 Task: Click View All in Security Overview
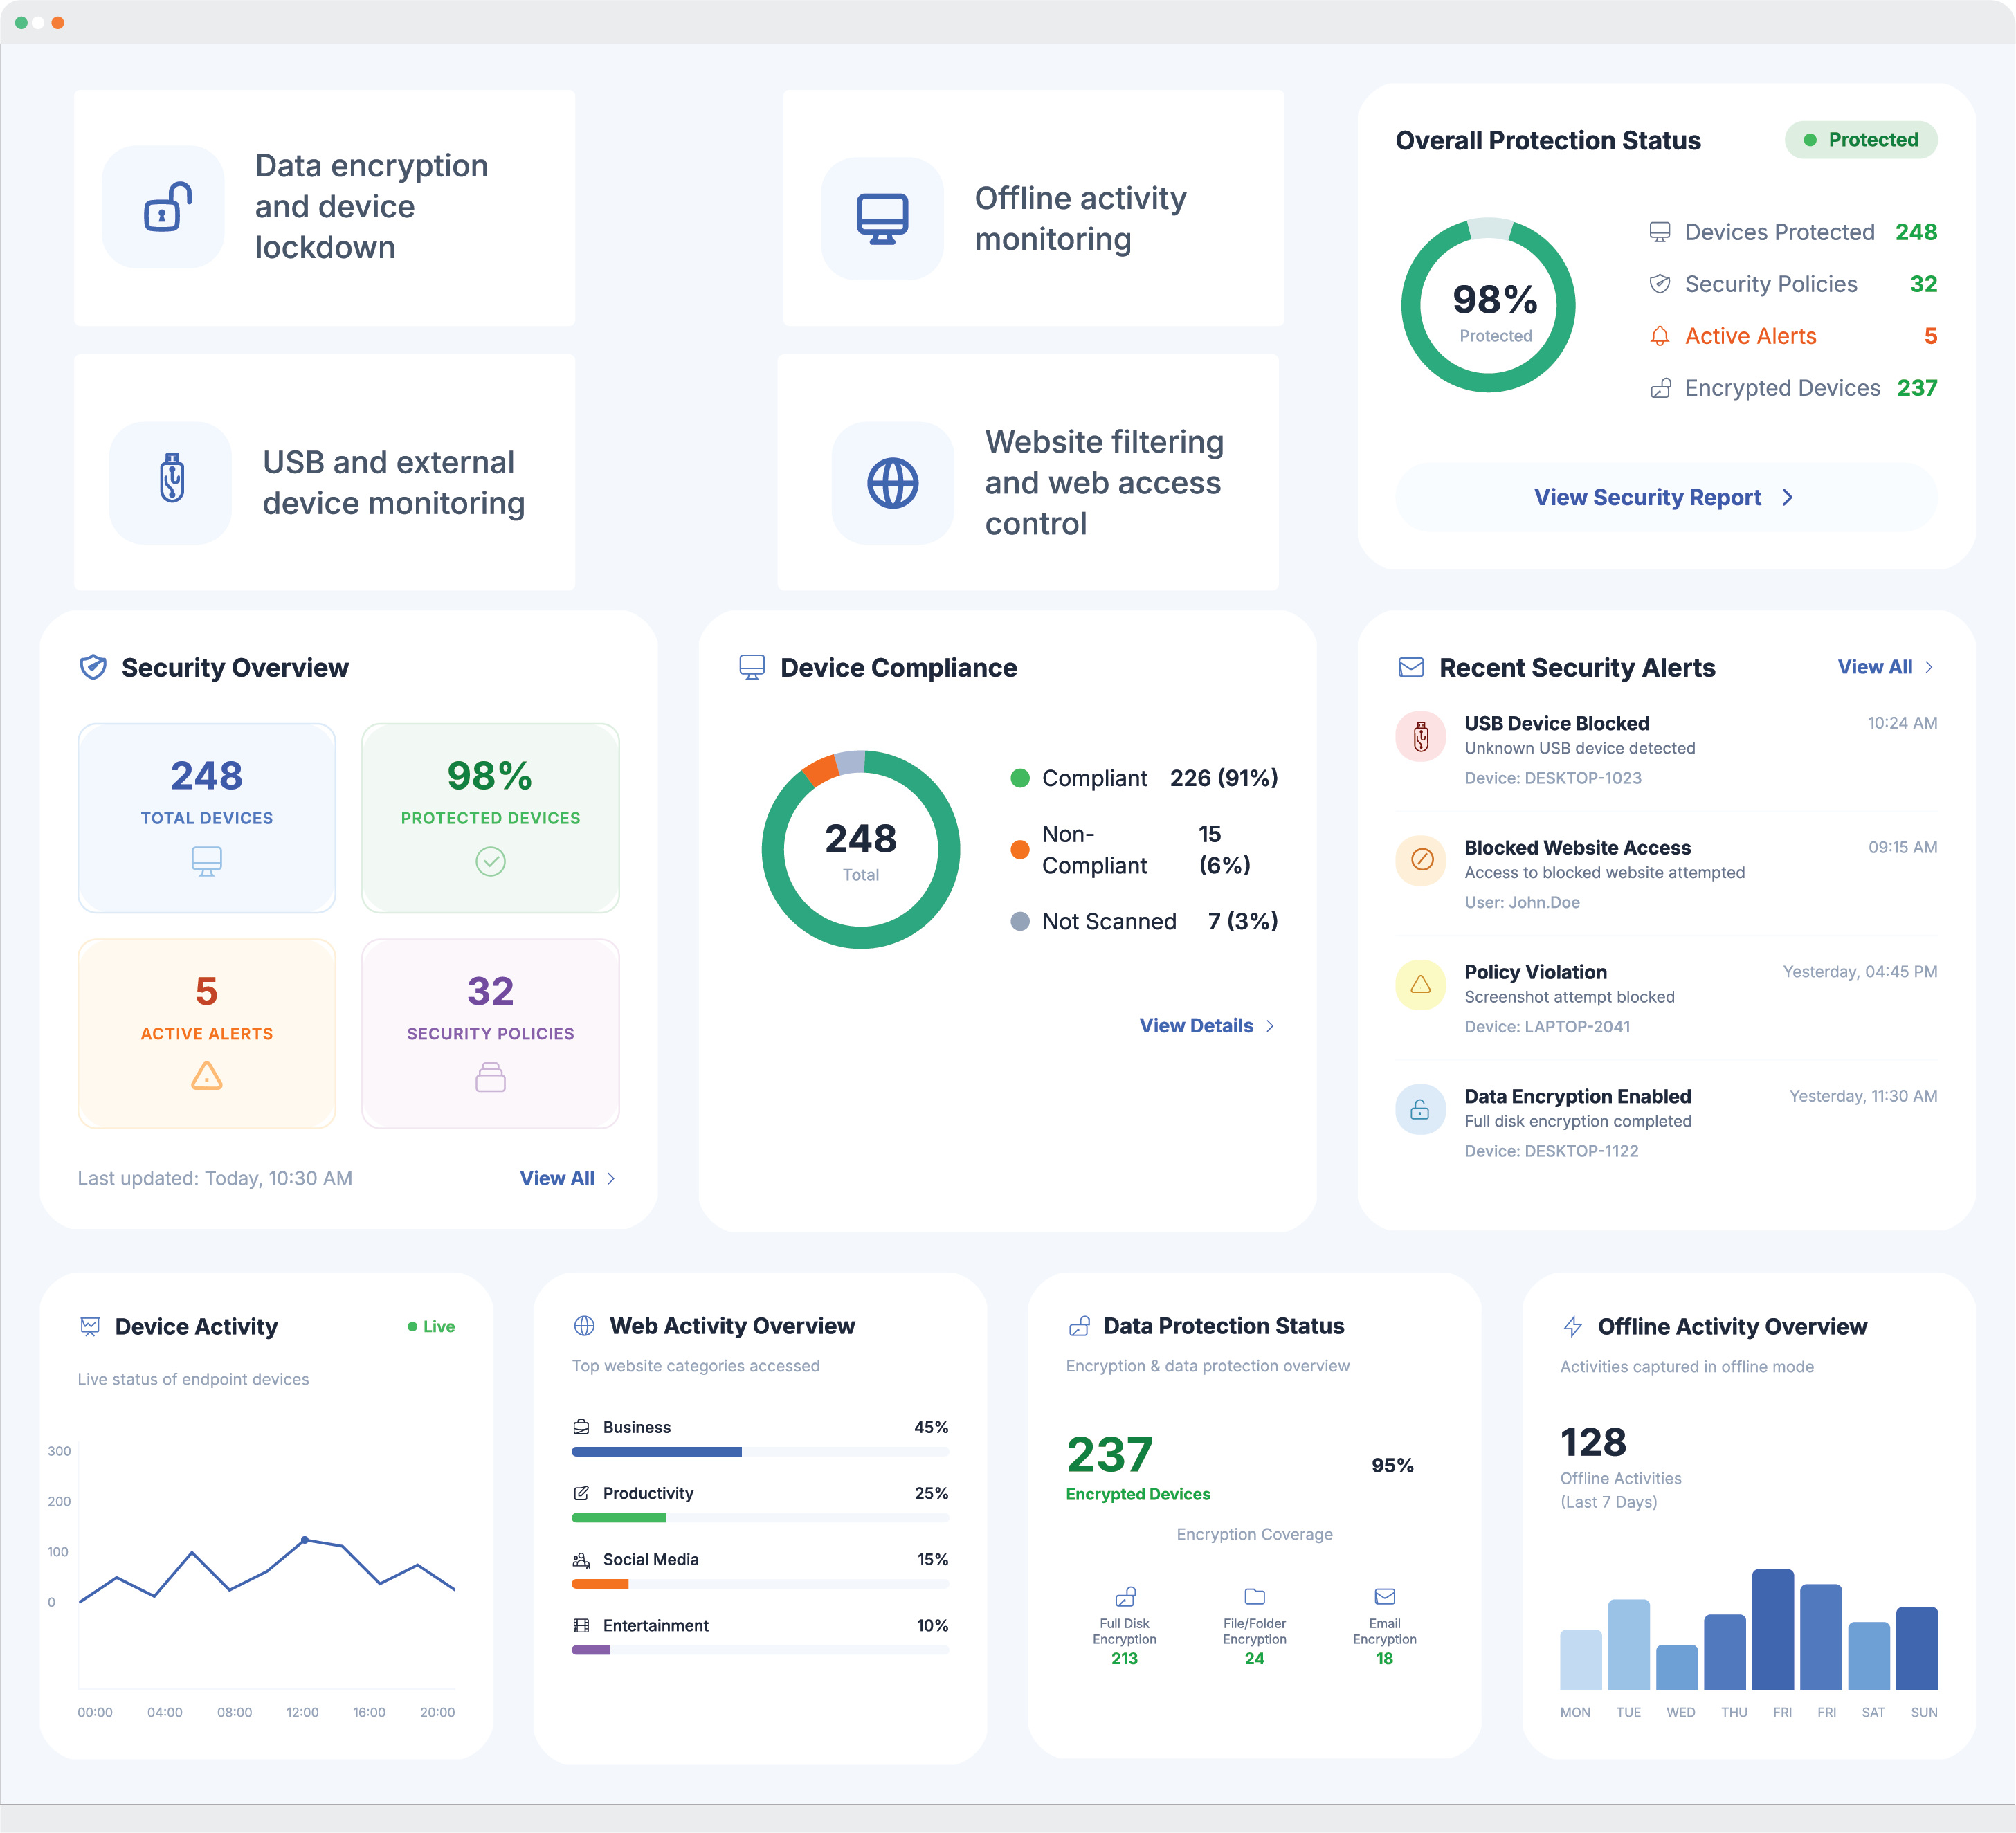[567, 1178]
